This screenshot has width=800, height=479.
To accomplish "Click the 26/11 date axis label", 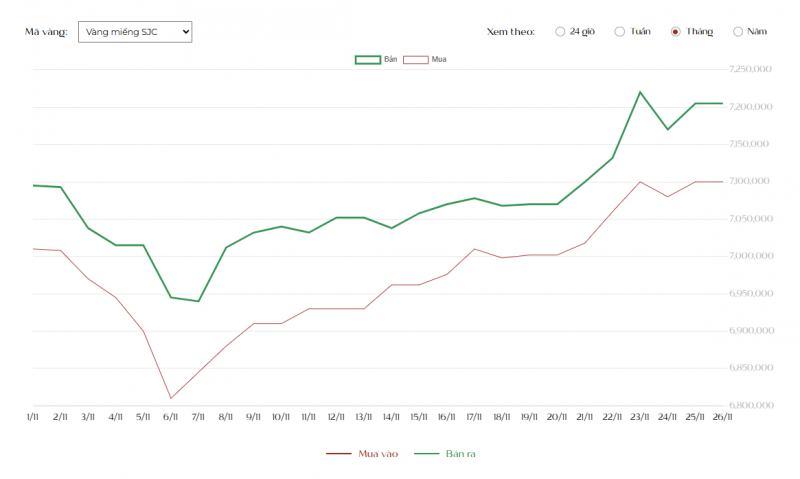I will coord(722,416).
